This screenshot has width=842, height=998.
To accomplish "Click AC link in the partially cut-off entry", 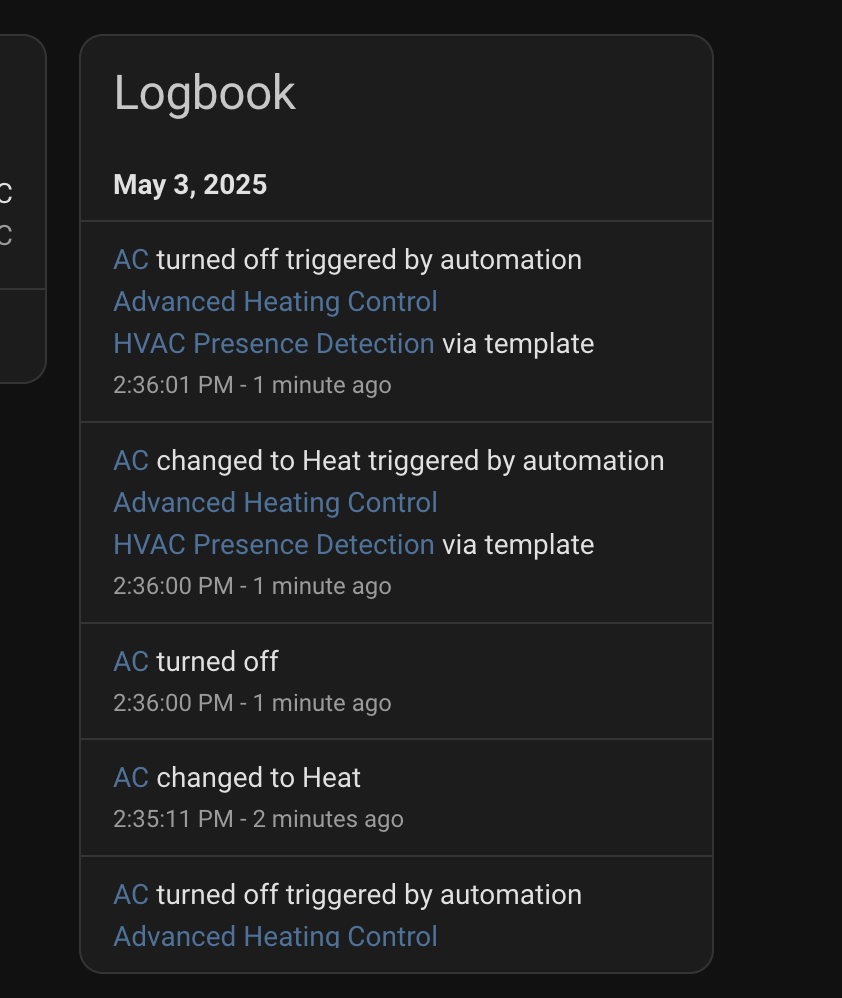I will pos(131,895).
